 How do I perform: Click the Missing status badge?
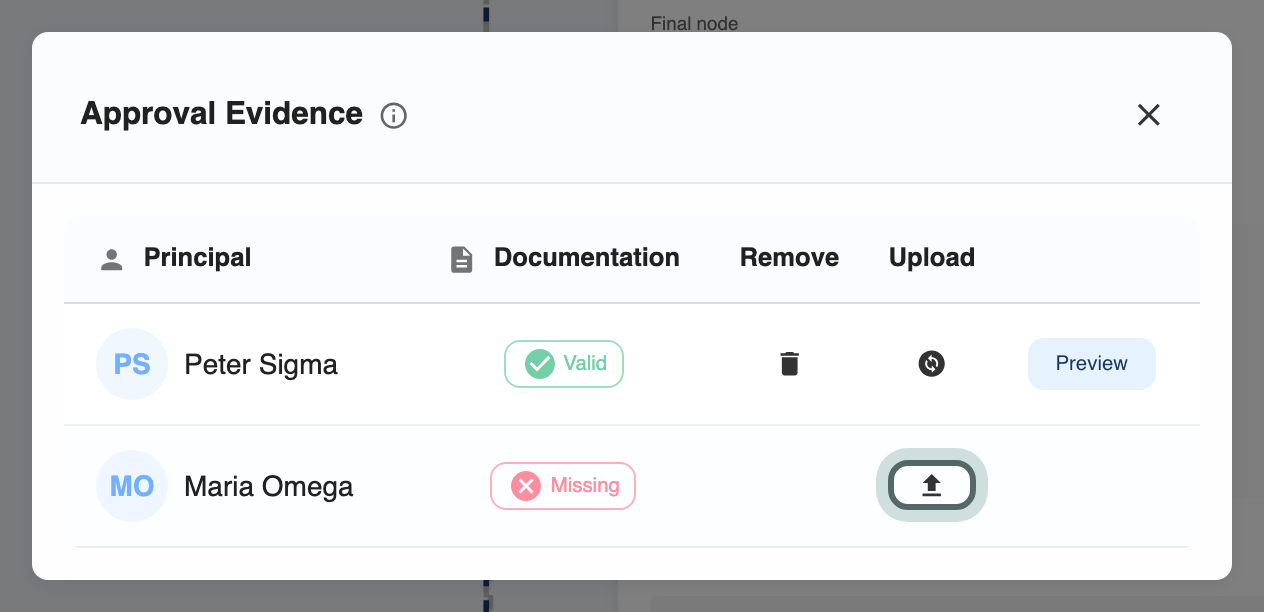(563, 486)
